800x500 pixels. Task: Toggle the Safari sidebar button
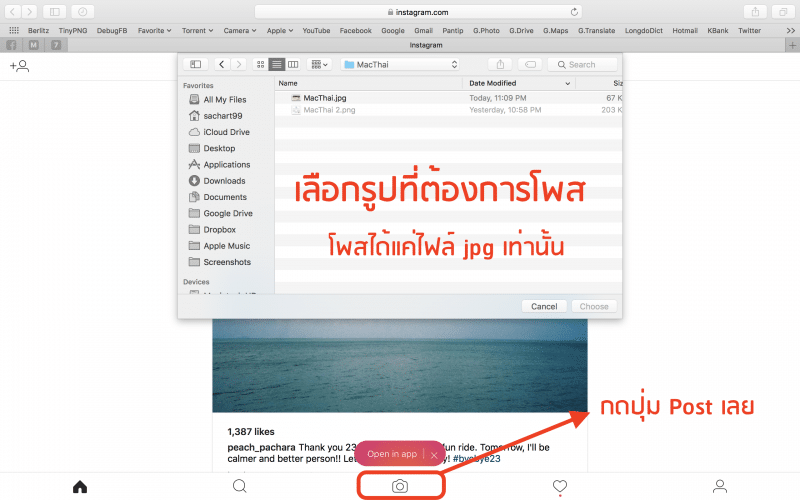click(55, 11)
